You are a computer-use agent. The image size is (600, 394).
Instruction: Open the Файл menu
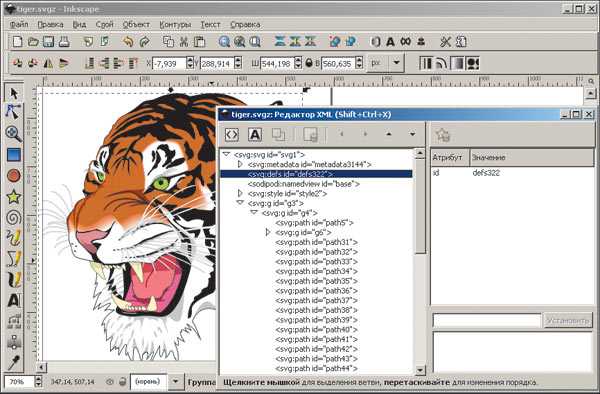tap(19, 24)
